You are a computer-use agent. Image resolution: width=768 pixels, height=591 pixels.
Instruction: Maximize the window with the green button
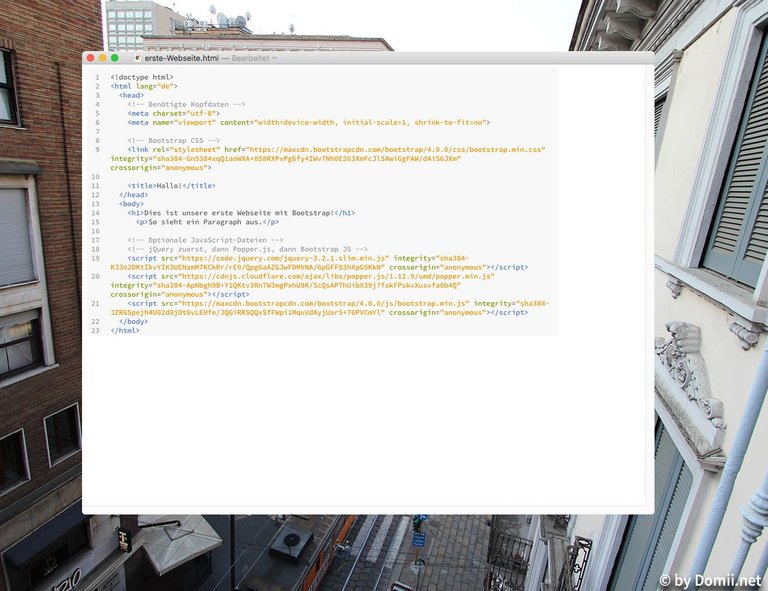click(x=115, y=58)
